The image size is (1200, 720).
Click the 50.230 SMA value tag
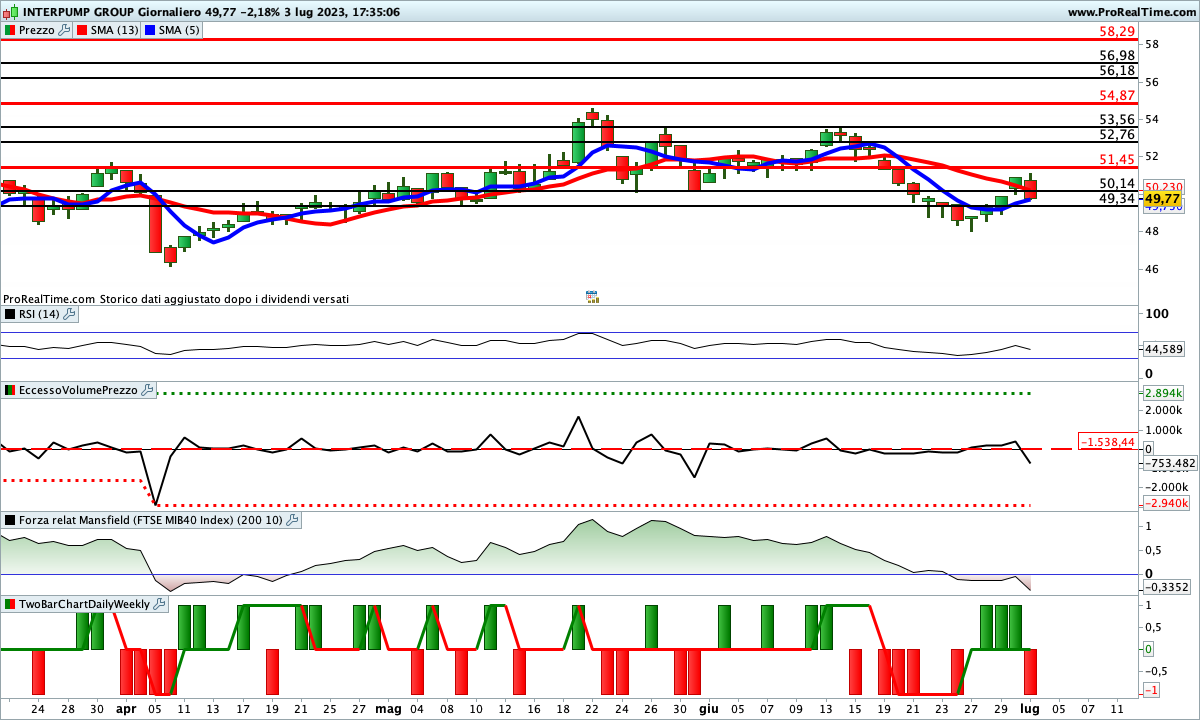[1163, 187]
